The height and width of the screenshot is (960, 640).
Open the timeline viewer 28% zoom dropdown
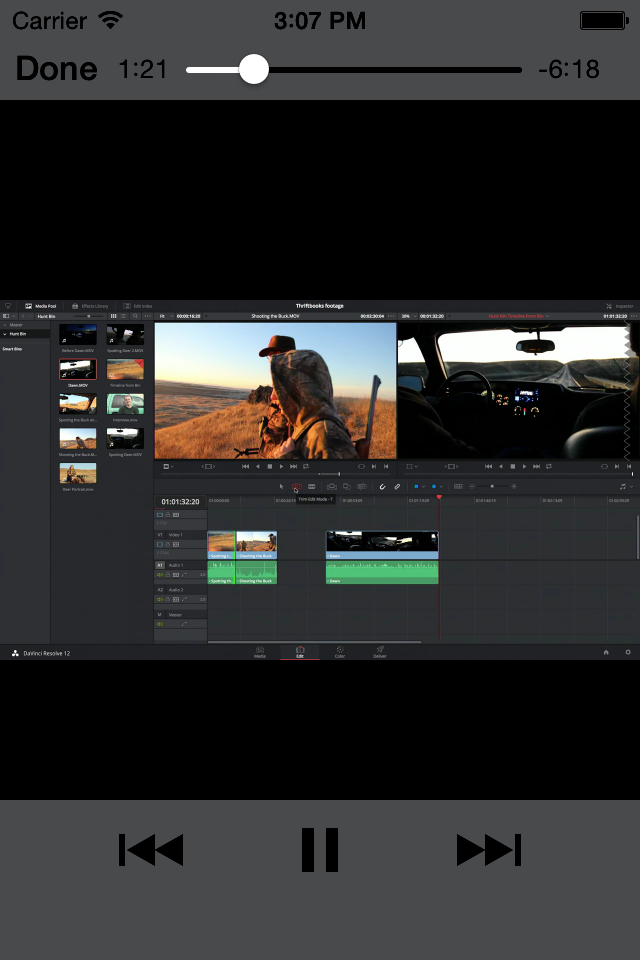click(408, 316)
